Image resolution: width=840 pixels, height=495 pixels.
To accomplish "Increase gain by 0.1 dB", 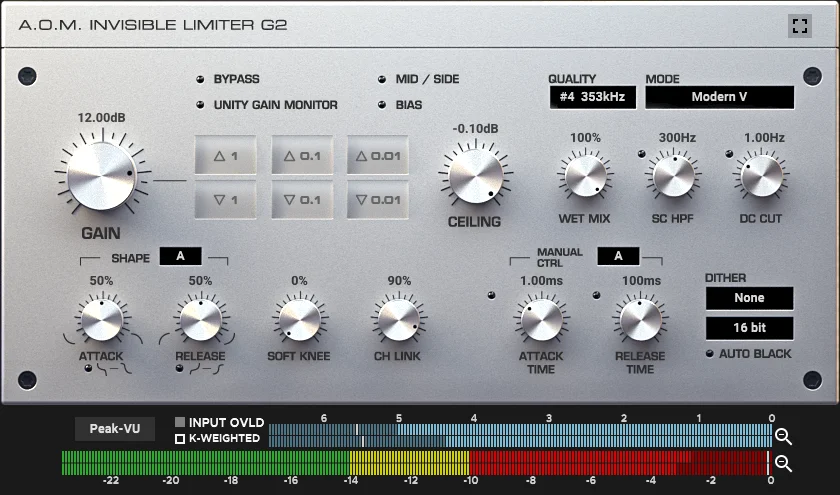I will (302, 155).
